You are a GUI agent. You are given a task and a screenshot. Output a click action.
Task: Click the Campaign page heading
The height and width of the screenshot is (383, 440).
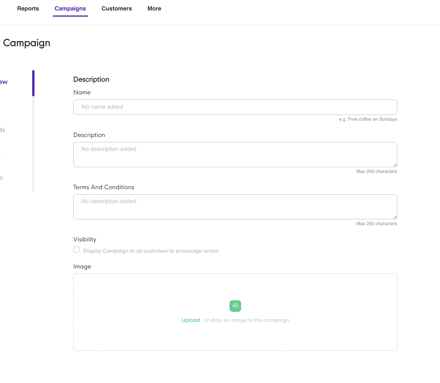[26, 43]
